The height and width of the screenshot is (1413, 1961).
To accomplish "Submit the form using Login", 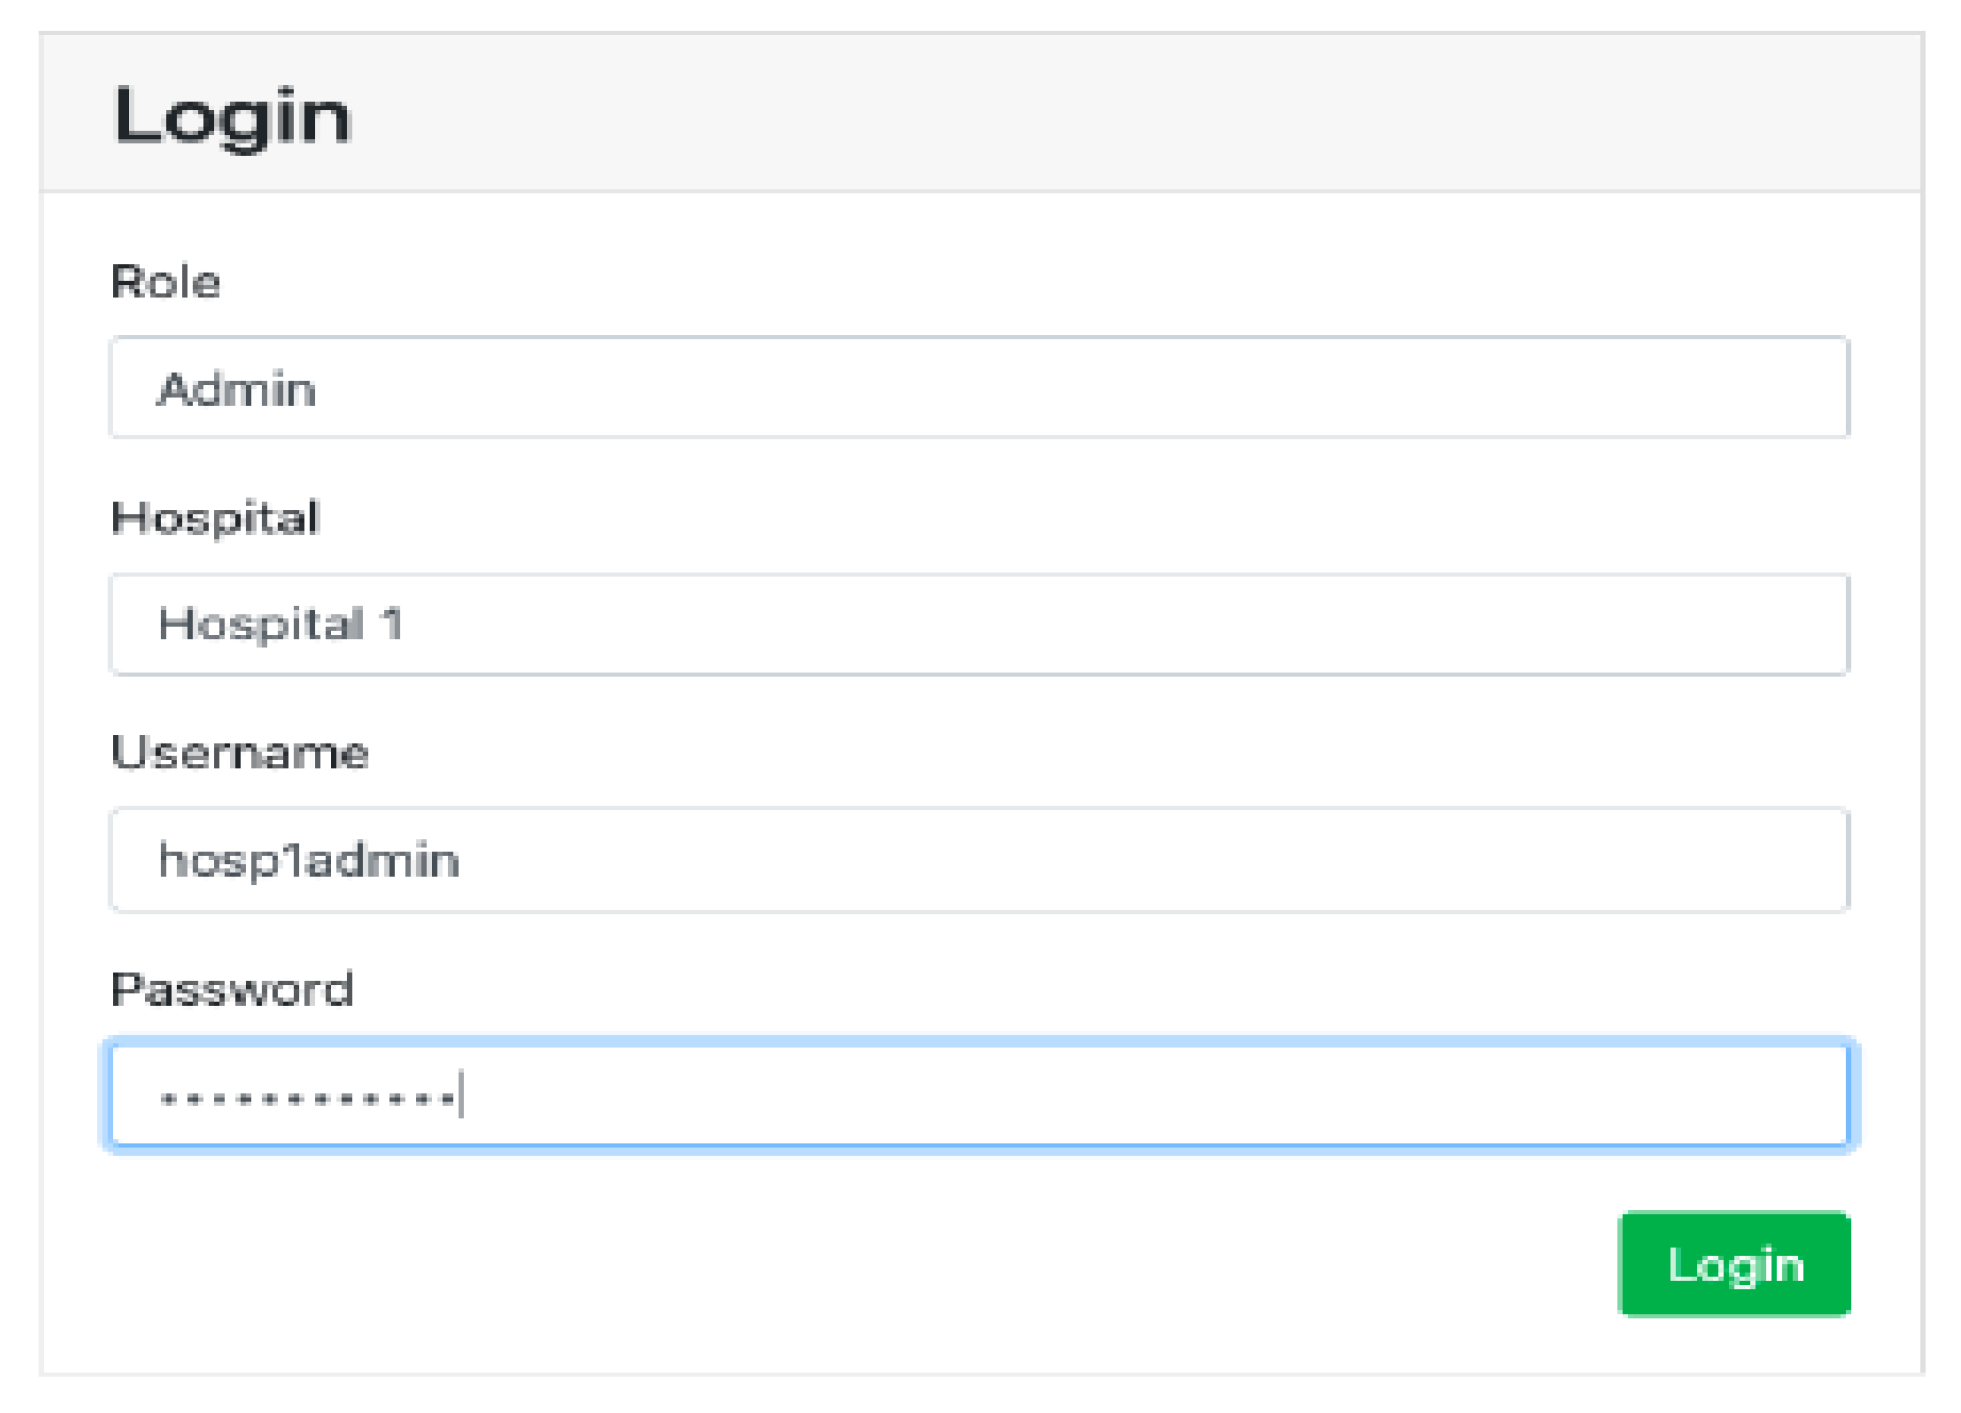I will click(x=1733, y=1265).
